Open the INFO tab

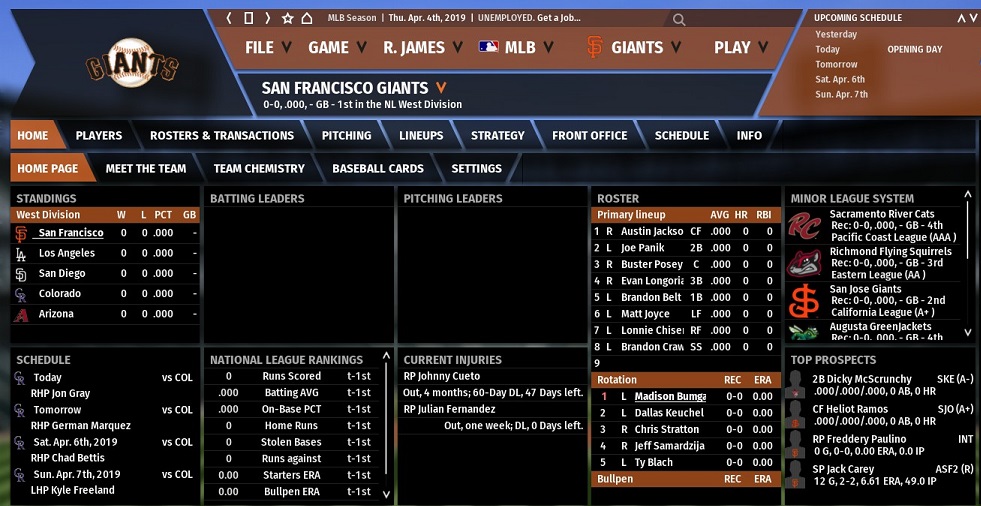tap(749, 135)
